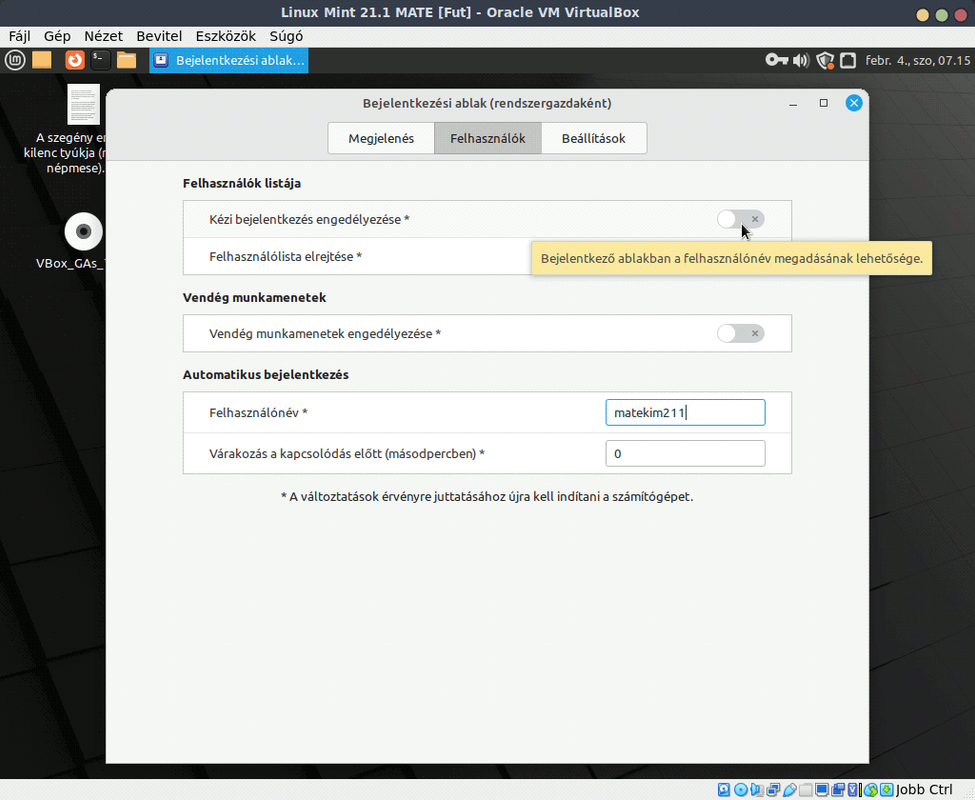
Task: Open the Bevitel menu
Action: 159,36
